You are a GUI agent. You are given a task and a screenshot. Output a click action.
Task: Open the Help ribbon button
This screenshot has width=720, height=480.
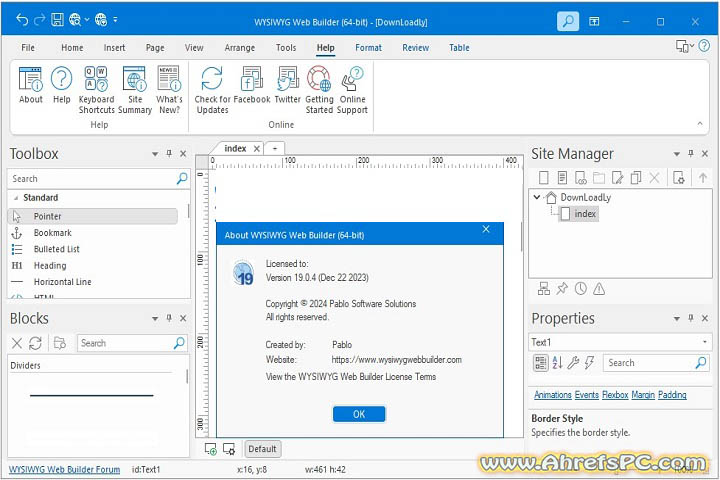[x=62, y=85]
